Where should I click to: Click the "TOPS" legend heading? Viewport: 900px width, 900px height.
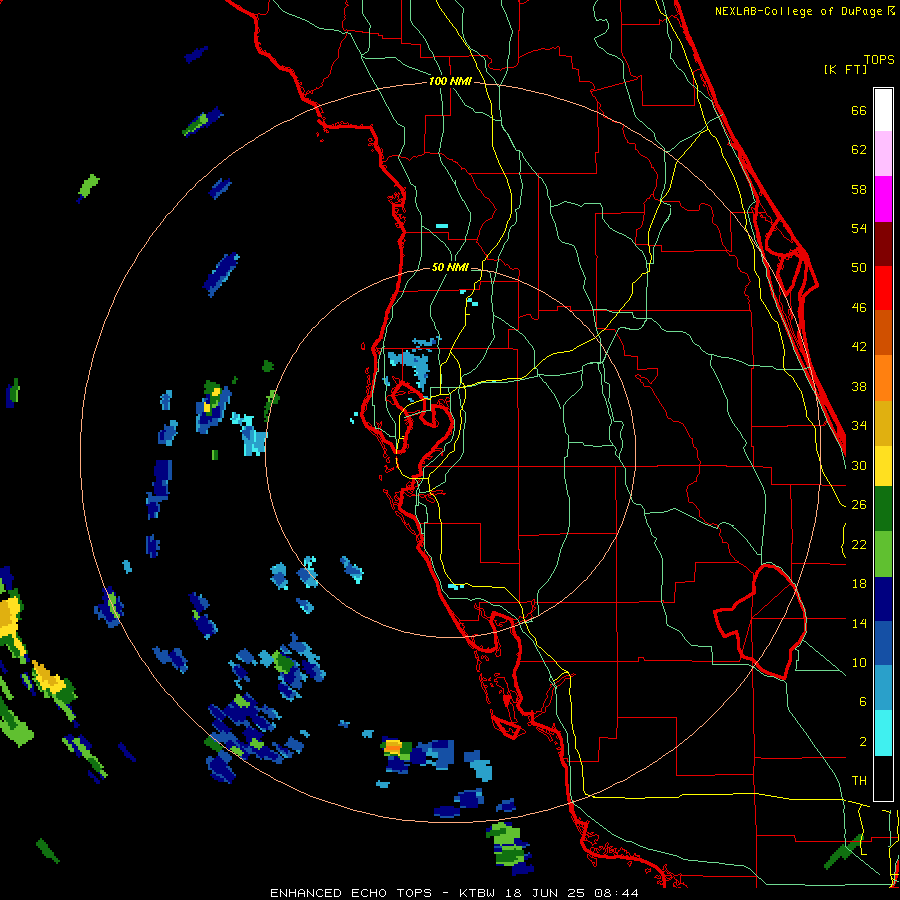point(879,59)
